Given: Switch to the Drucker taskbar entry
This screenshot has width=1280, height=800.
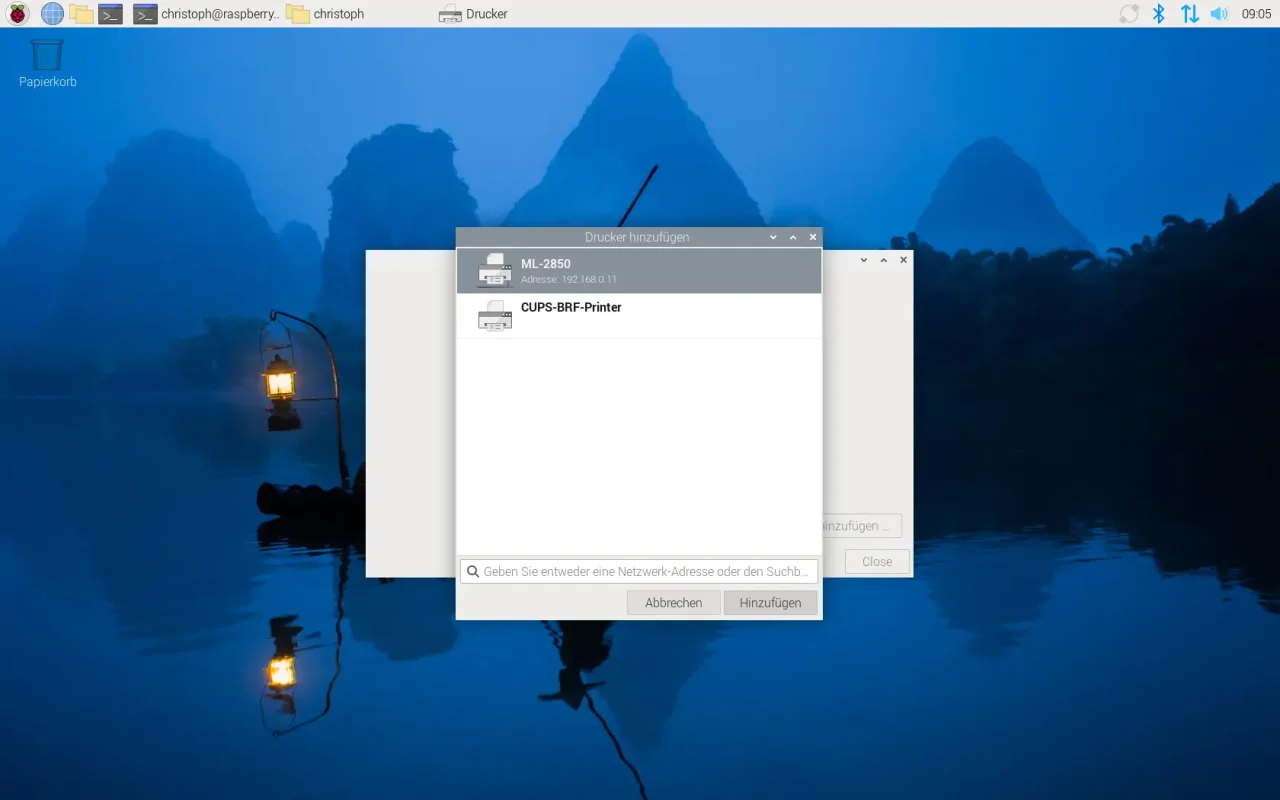Looking at the screenshot, I should (x=474, y=14).
